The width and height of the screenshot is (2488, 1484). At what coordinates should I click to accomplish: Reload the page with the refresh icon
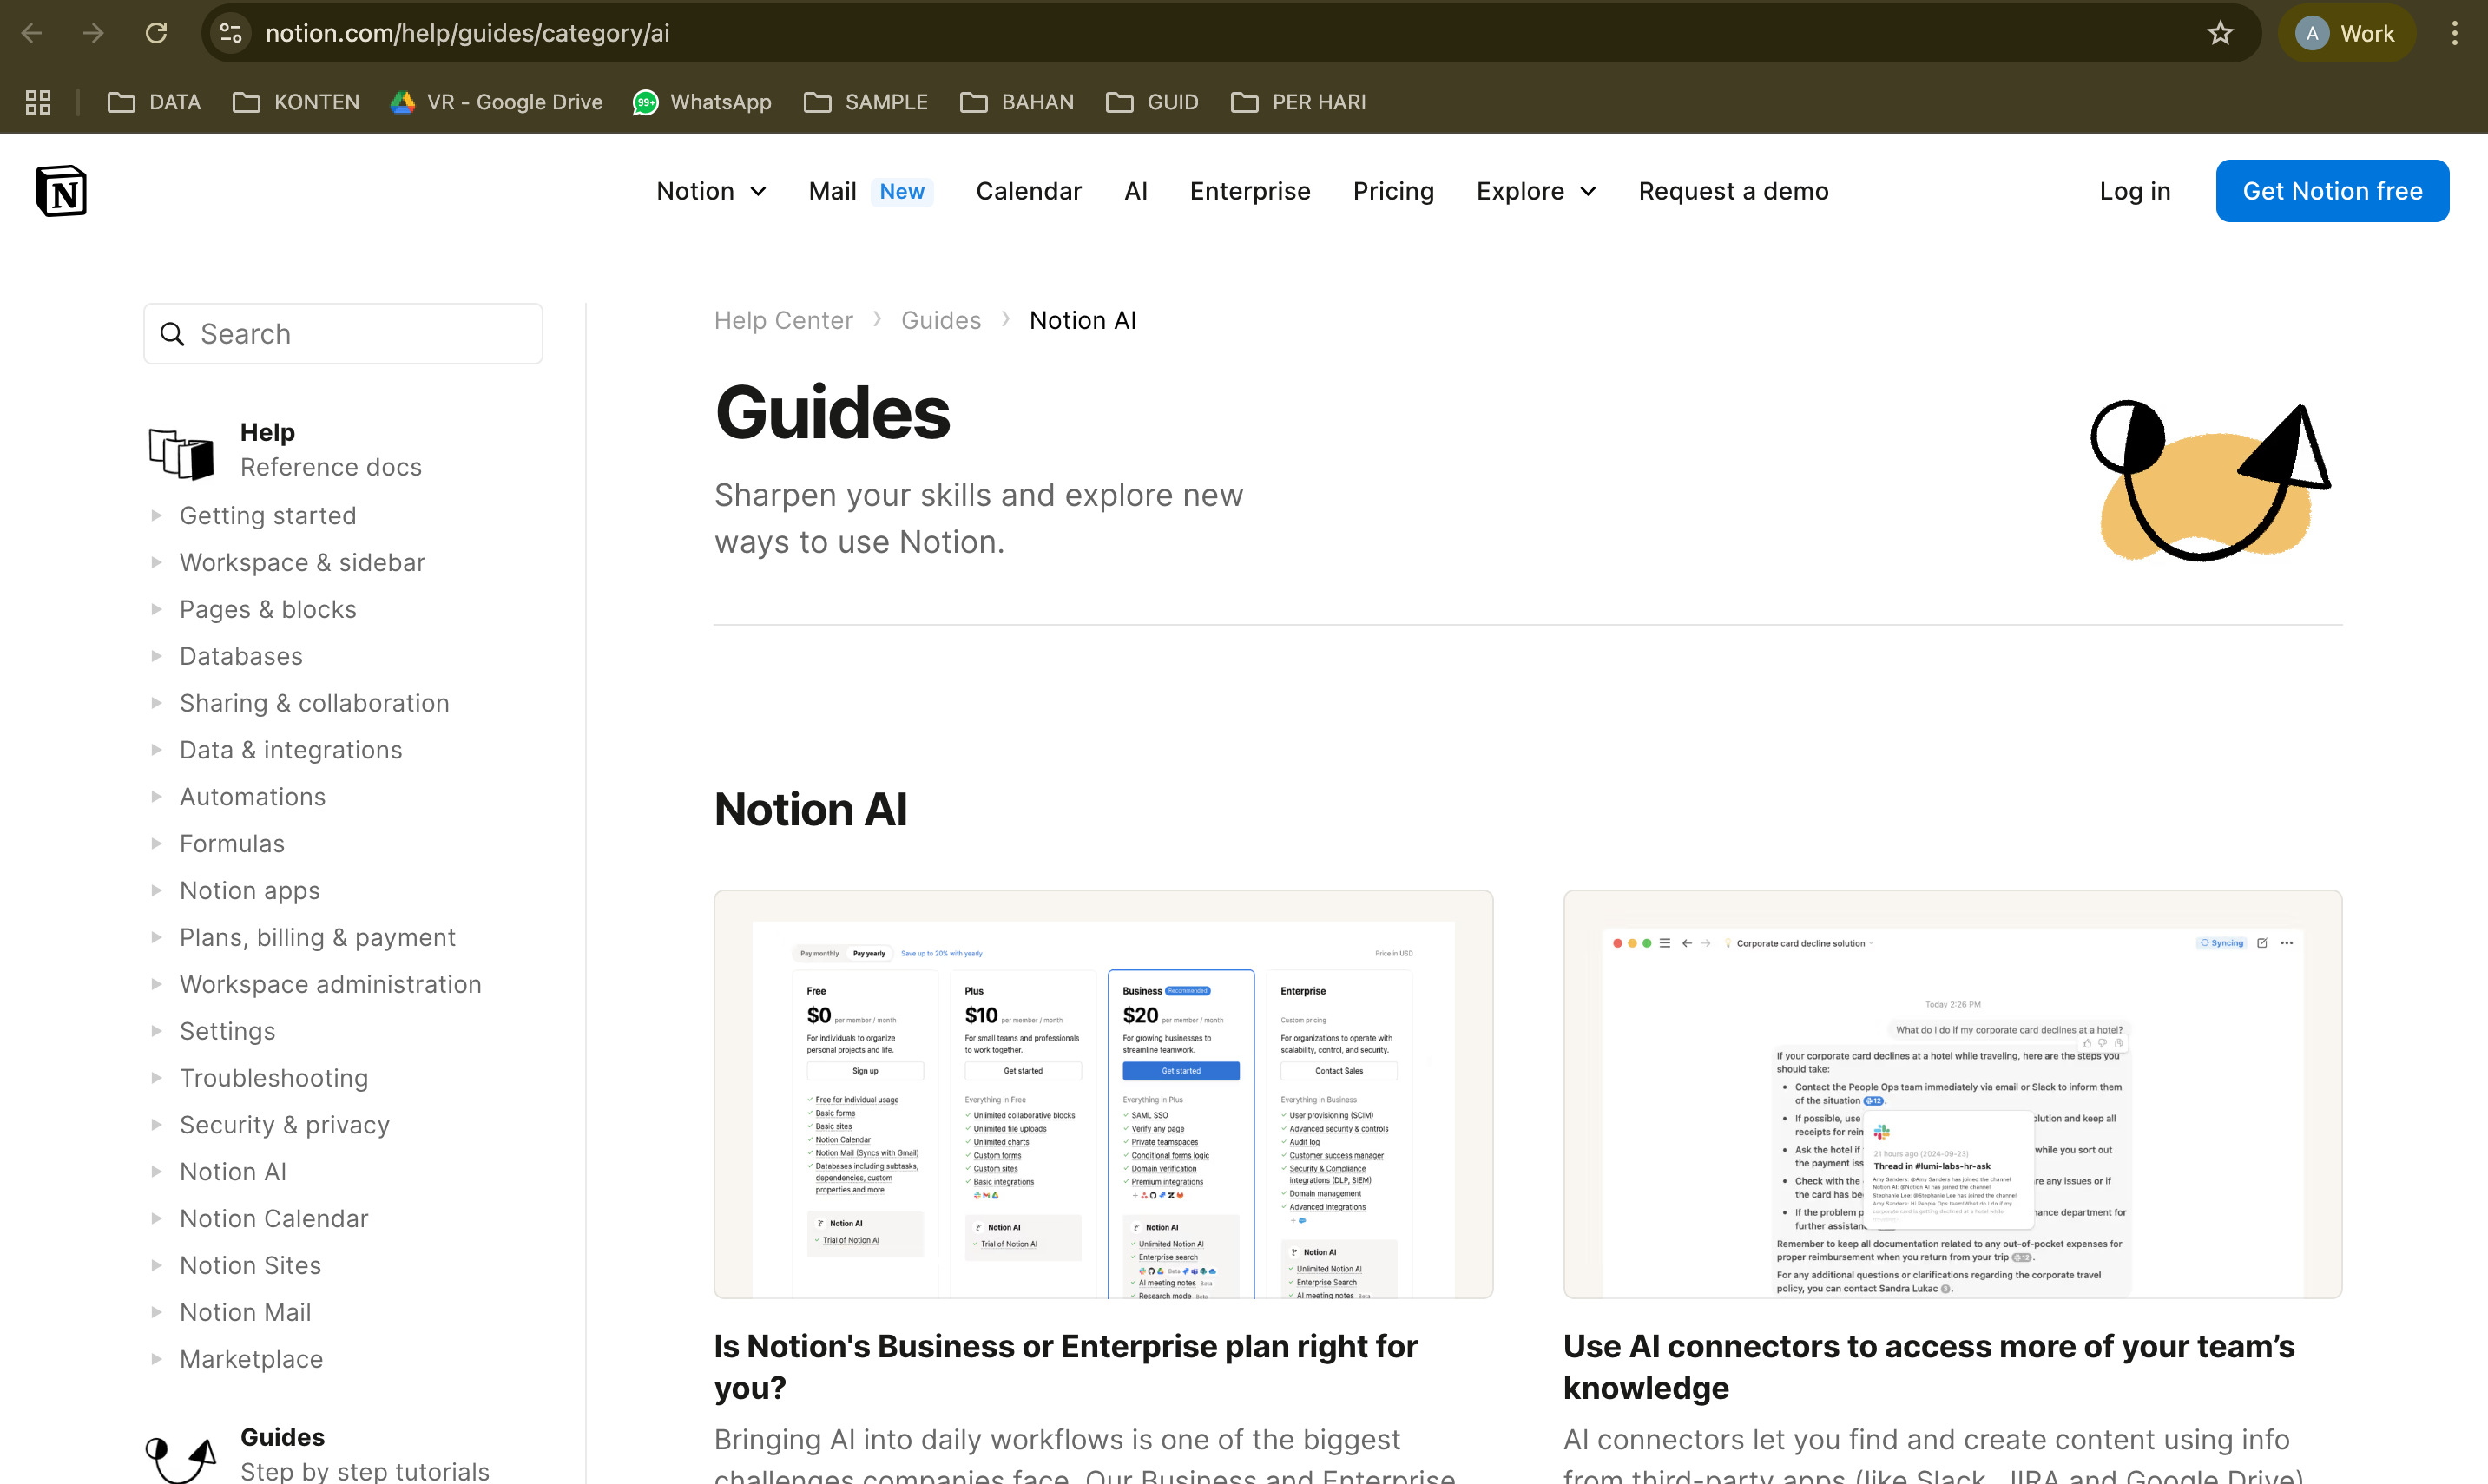[156, 33]
